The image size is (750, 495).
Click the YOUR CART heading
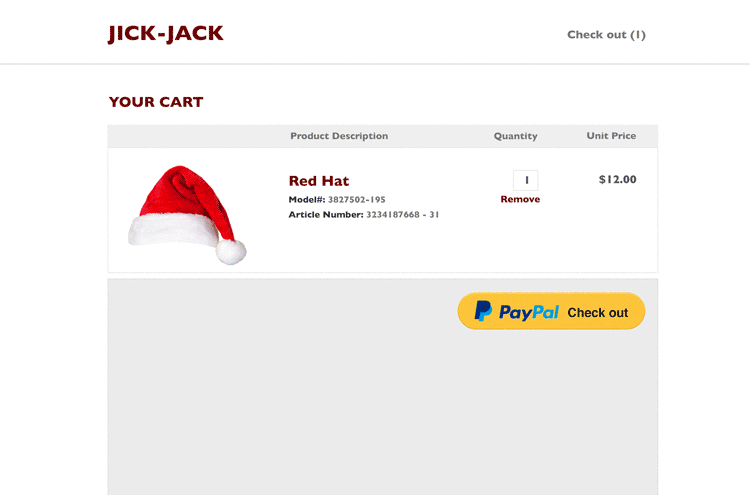click(156, 102)
